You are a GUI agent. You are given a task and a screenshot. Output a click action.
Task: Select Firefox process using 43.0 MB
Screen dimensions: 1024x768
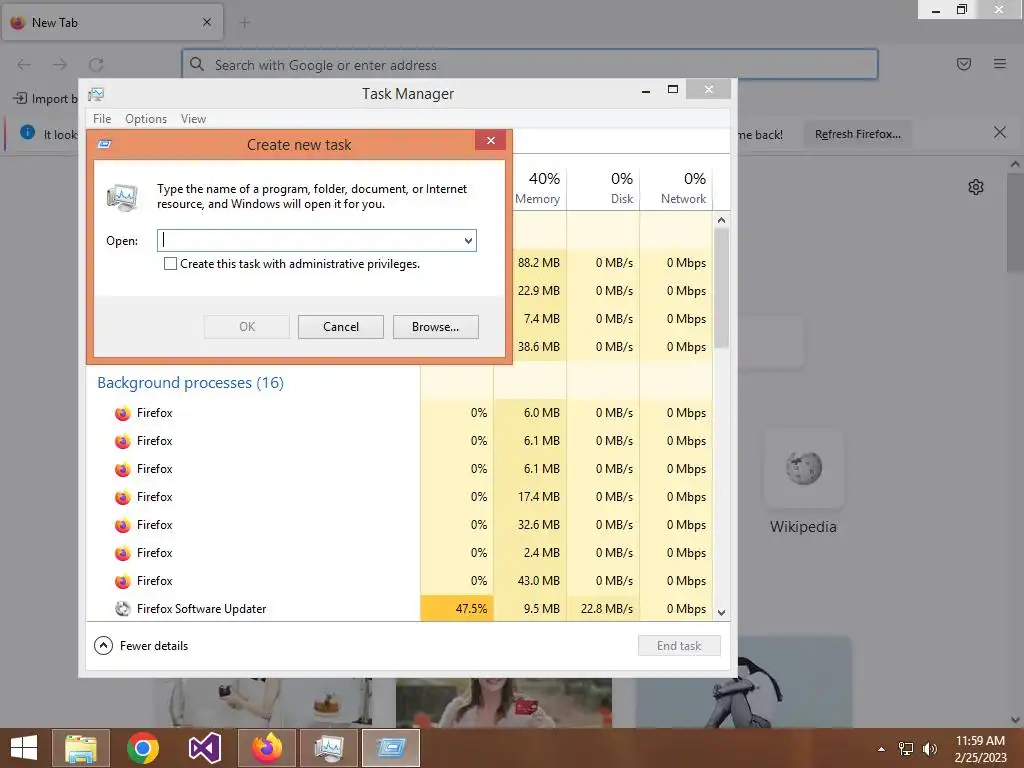point(399,581)
